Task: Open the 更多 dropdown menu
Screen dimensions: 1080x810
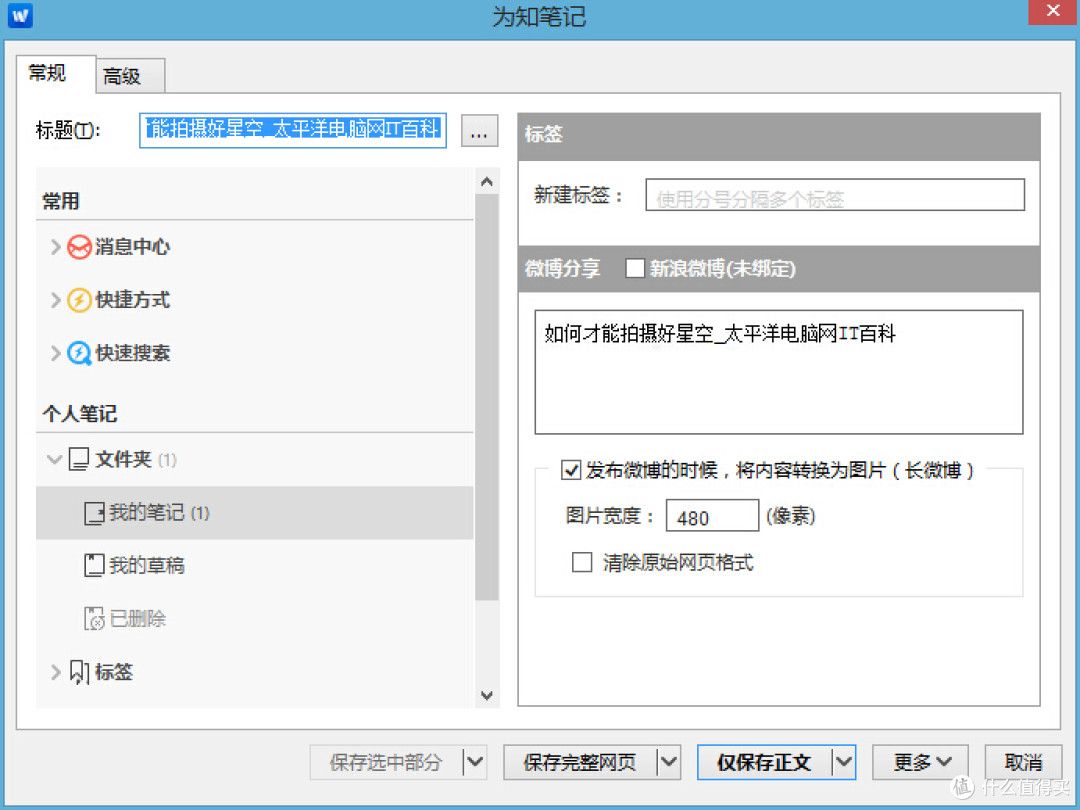Action: point(920,762)
